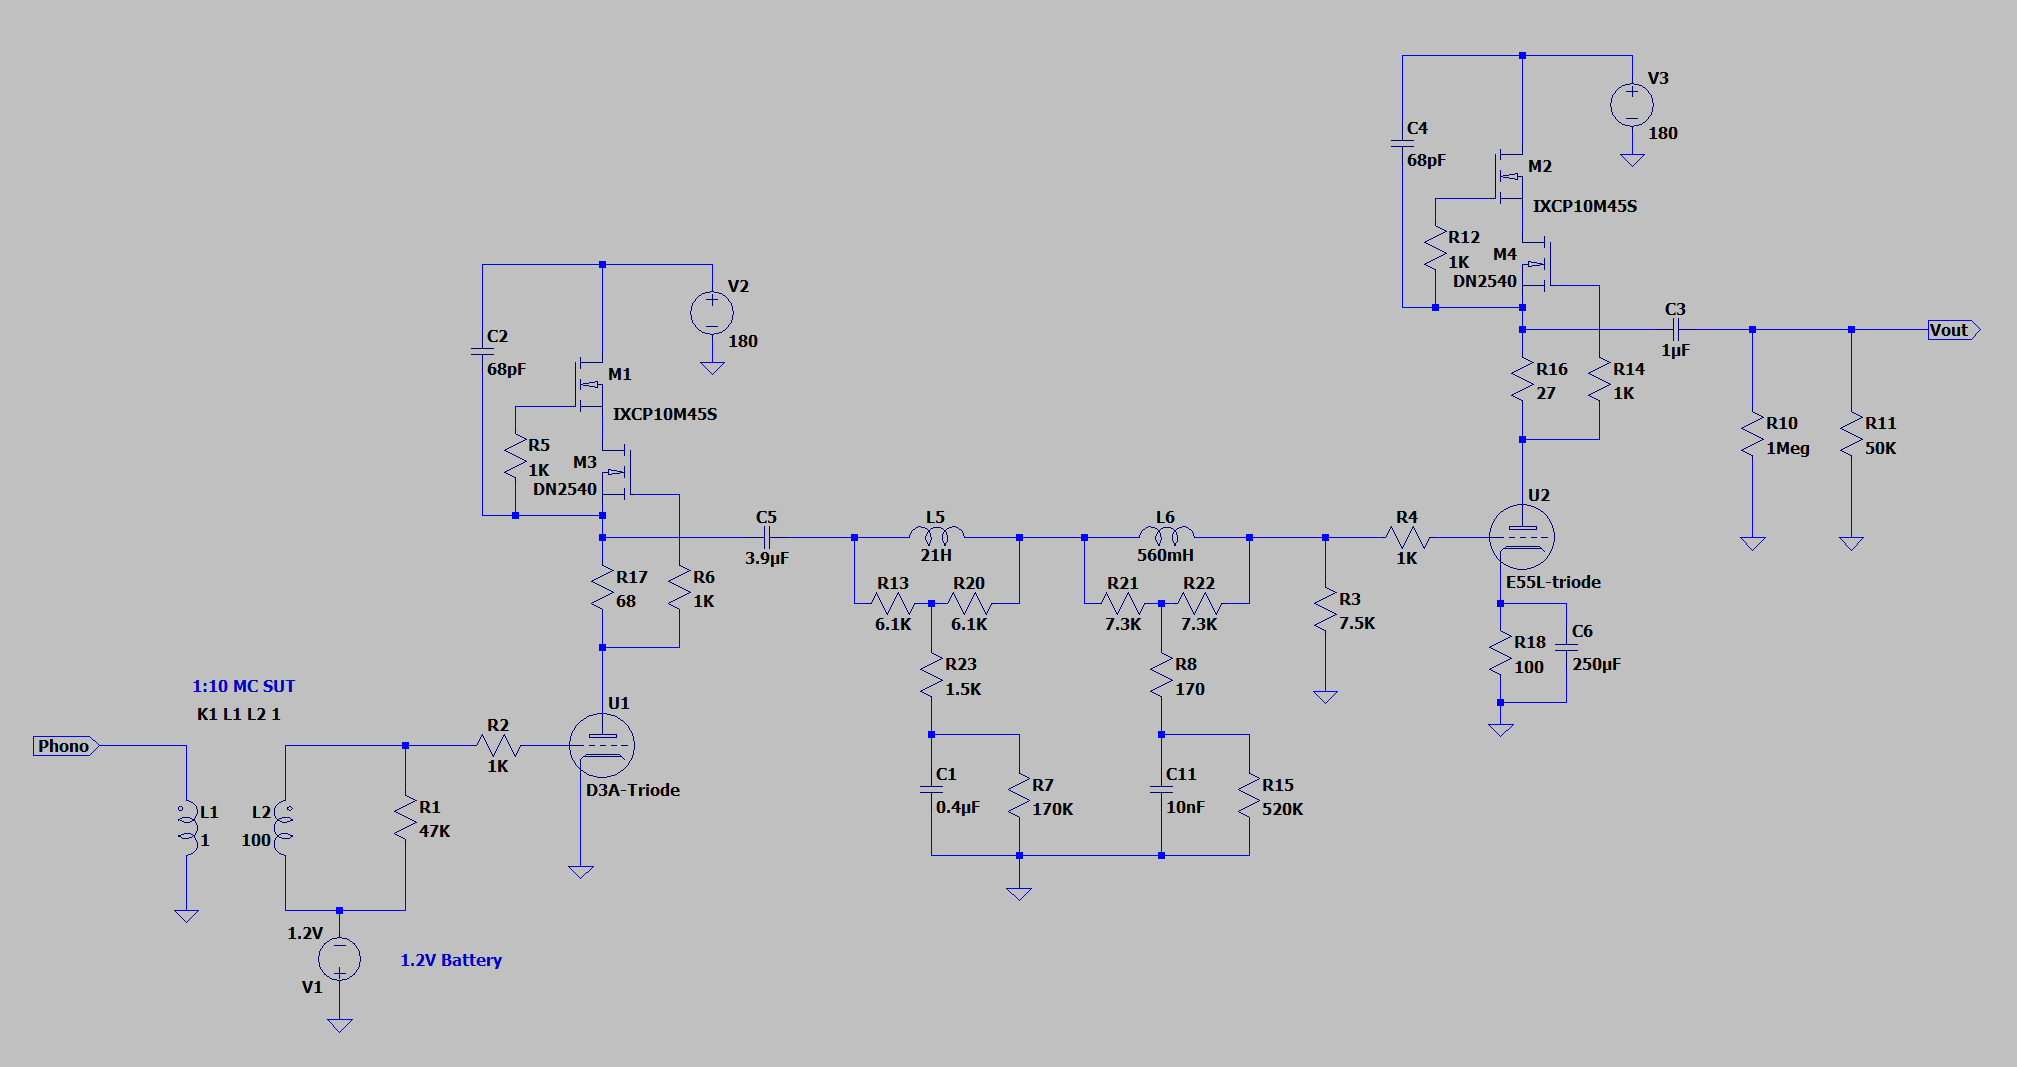2017x1067 pixels.
Task: Click the C11 10nF capacitor symbol
Action: (1161, 789)
